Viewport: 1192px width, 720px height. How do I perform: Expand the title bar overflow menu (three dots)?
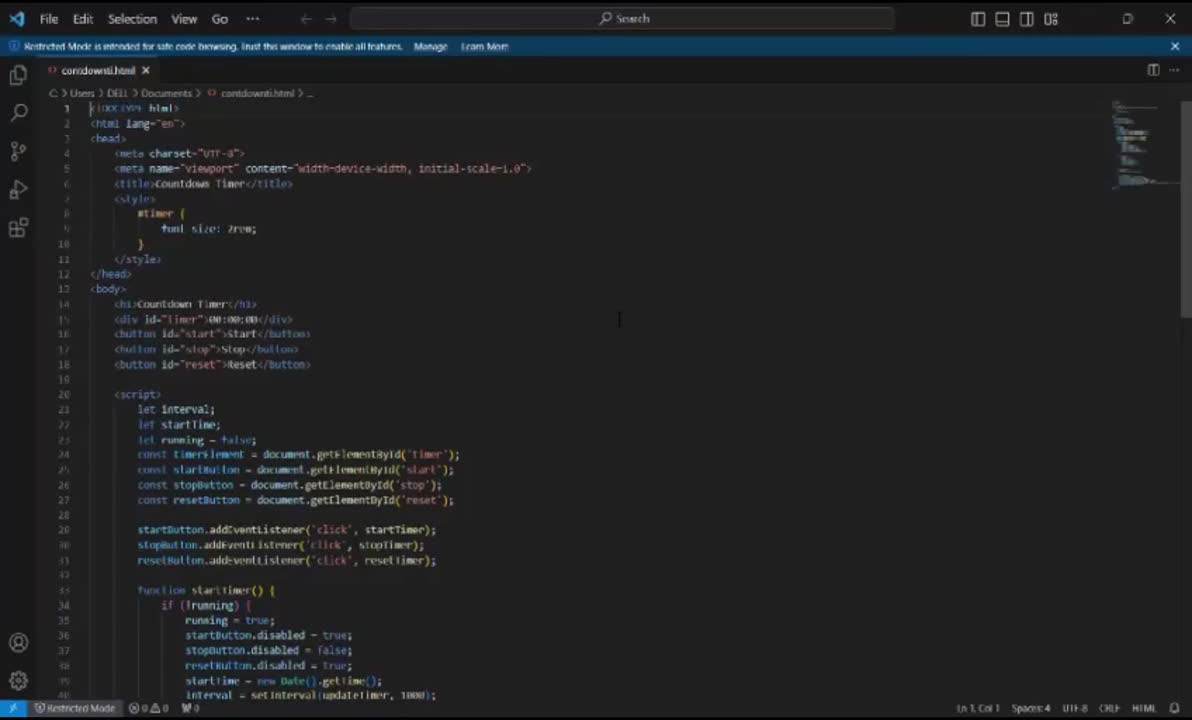pos(253,19)
